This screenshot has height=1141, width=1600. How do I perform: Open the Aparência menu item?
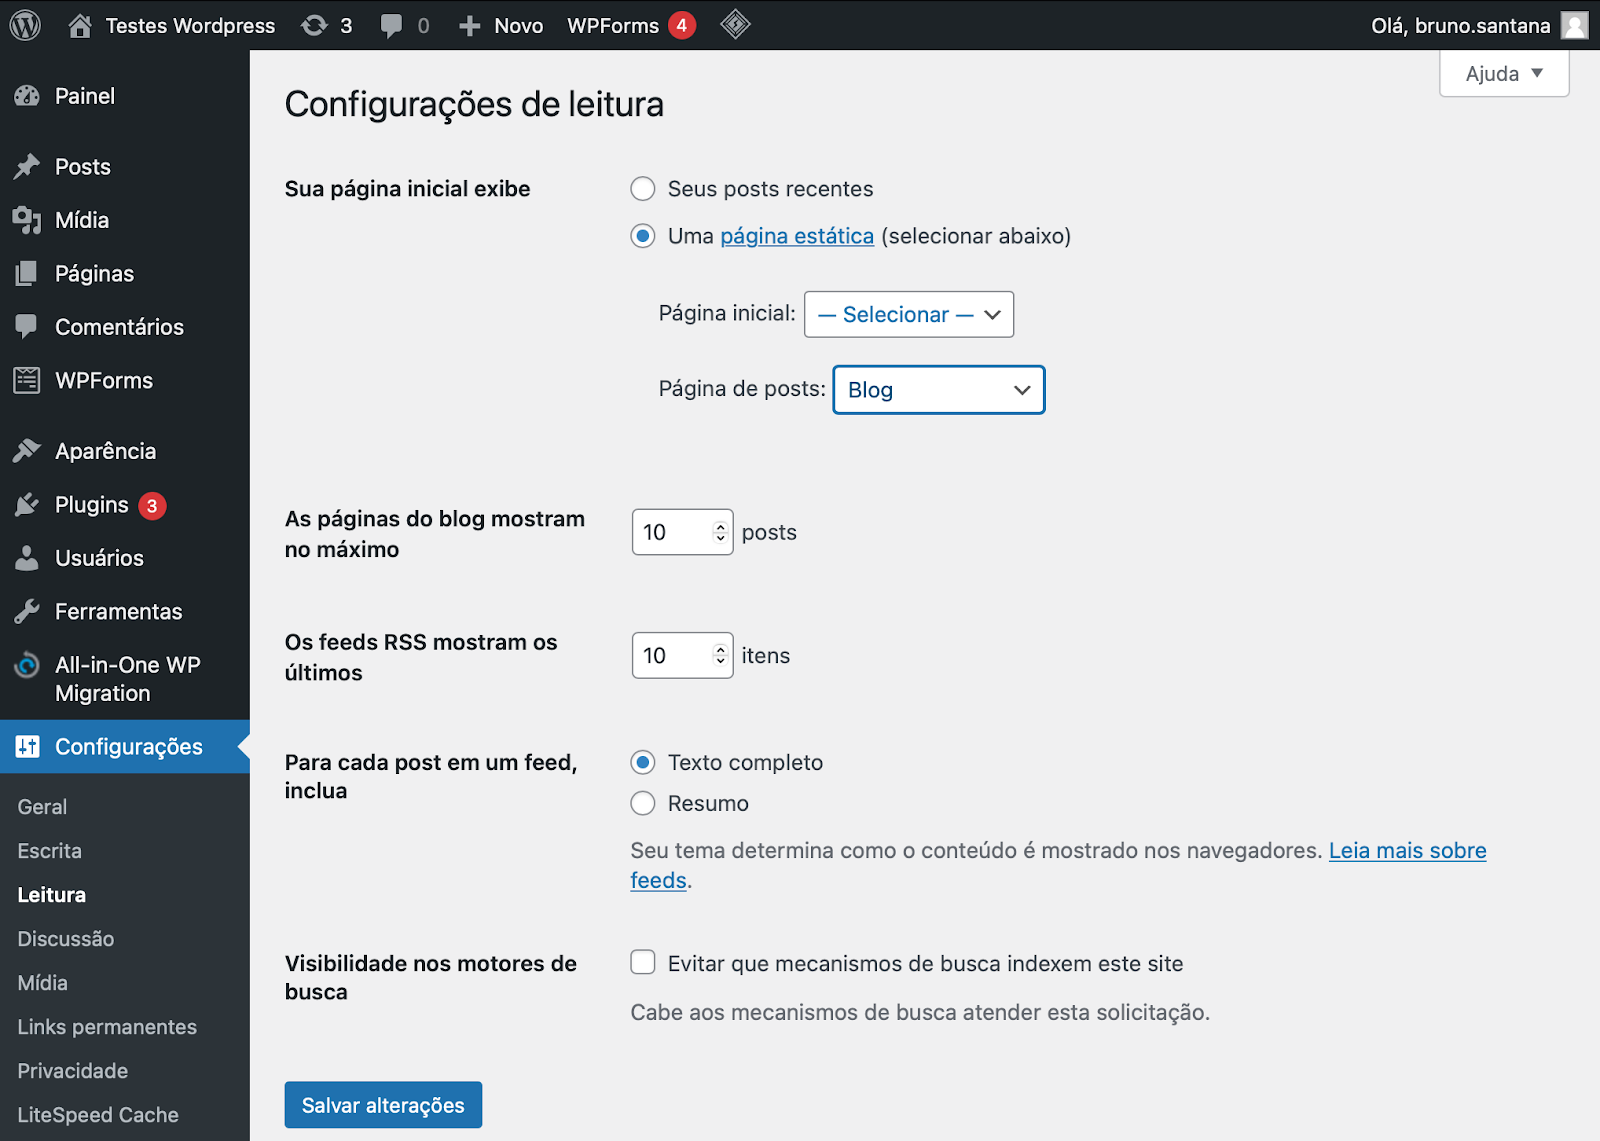105,451
